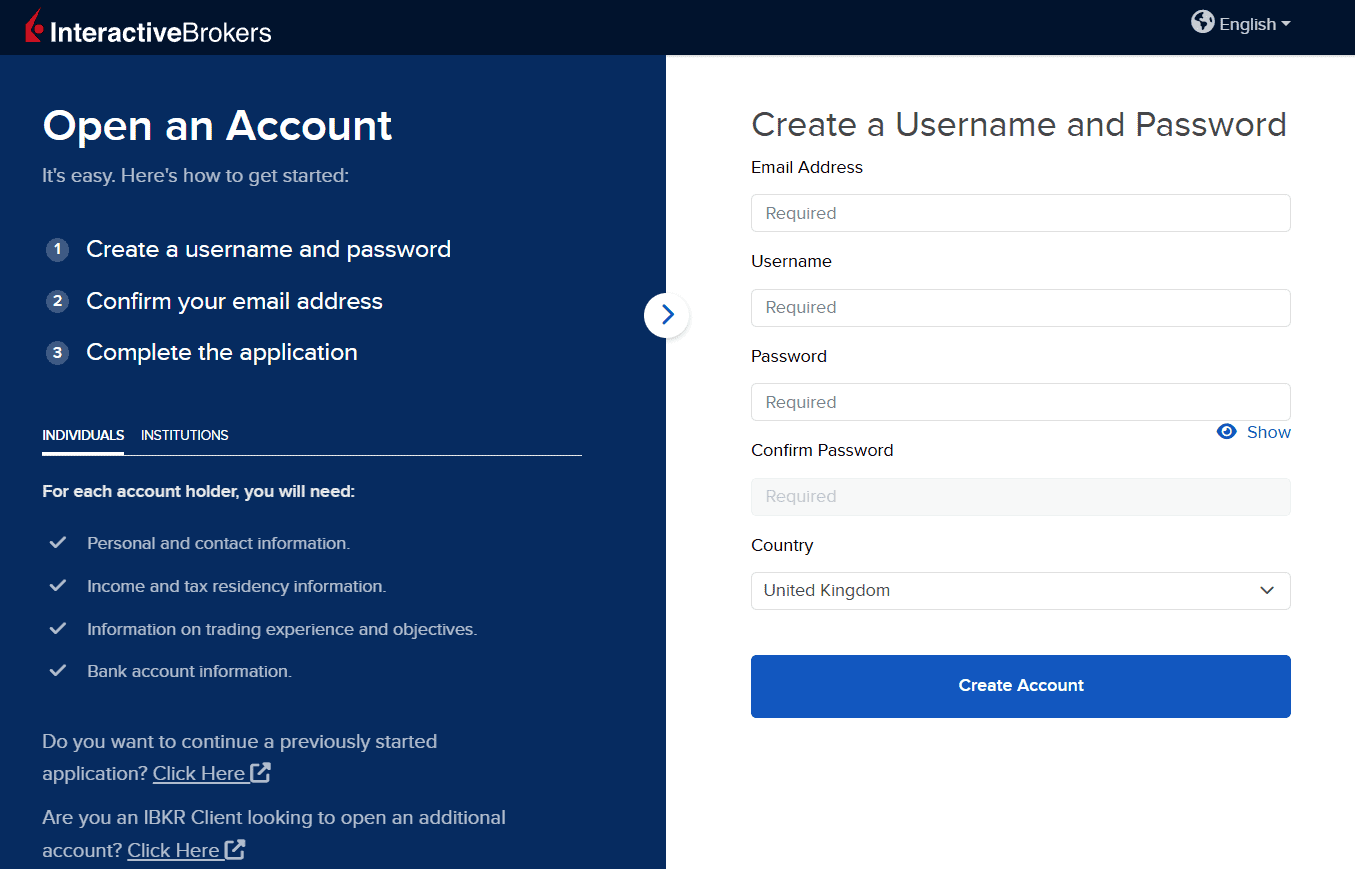Click the Interactive Brokers logo

tap(148, 29)
